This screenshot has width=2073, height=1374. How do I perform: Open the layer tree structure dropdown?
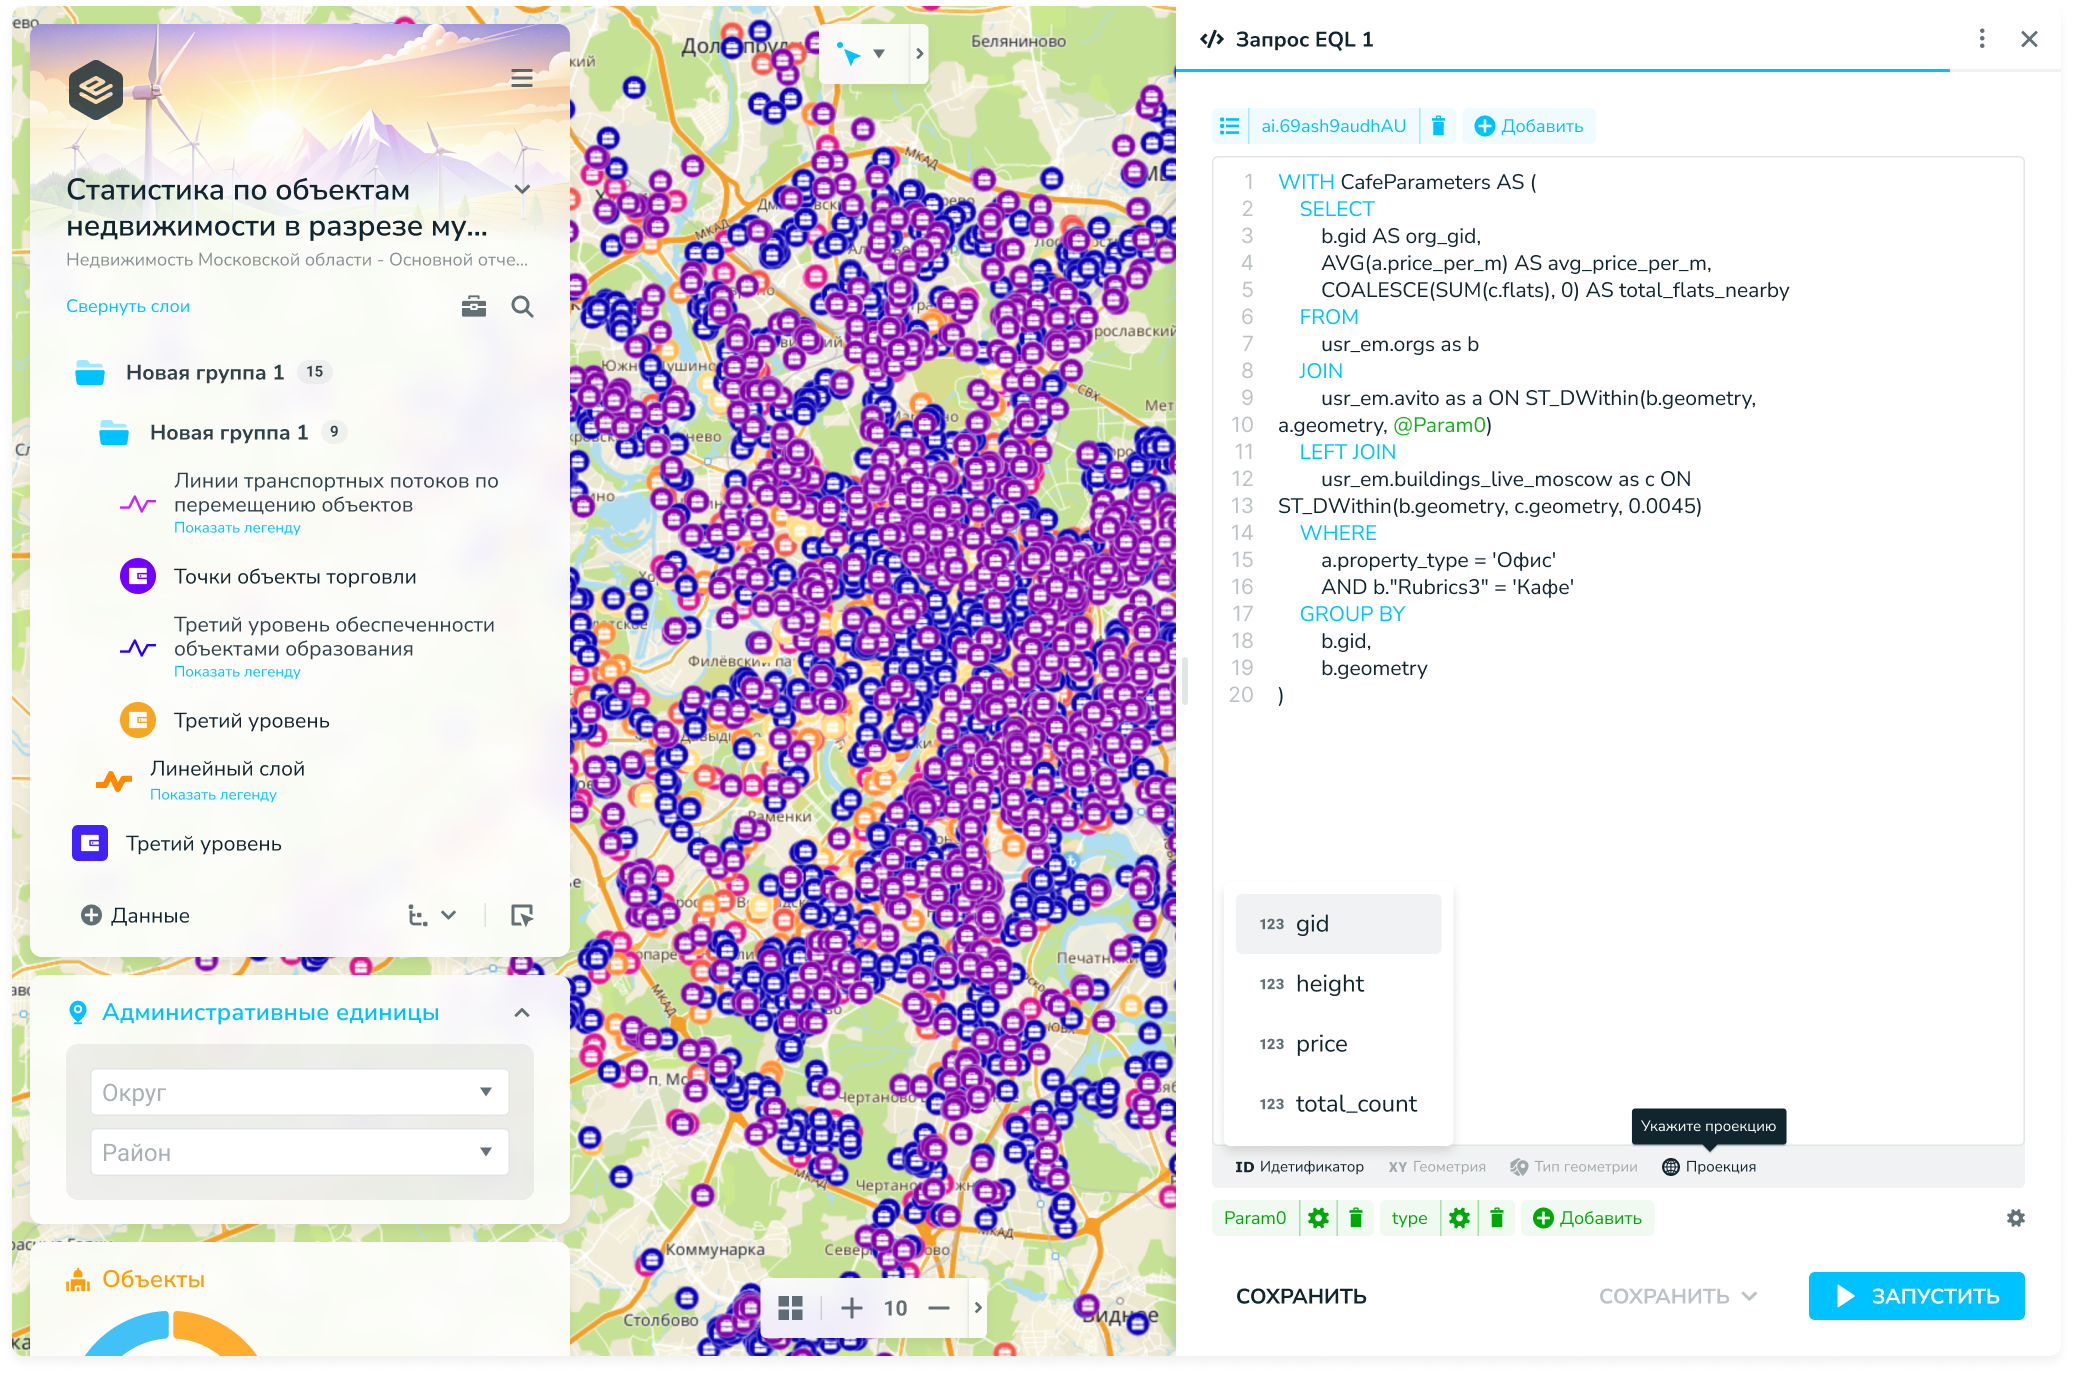click(432, 915)
